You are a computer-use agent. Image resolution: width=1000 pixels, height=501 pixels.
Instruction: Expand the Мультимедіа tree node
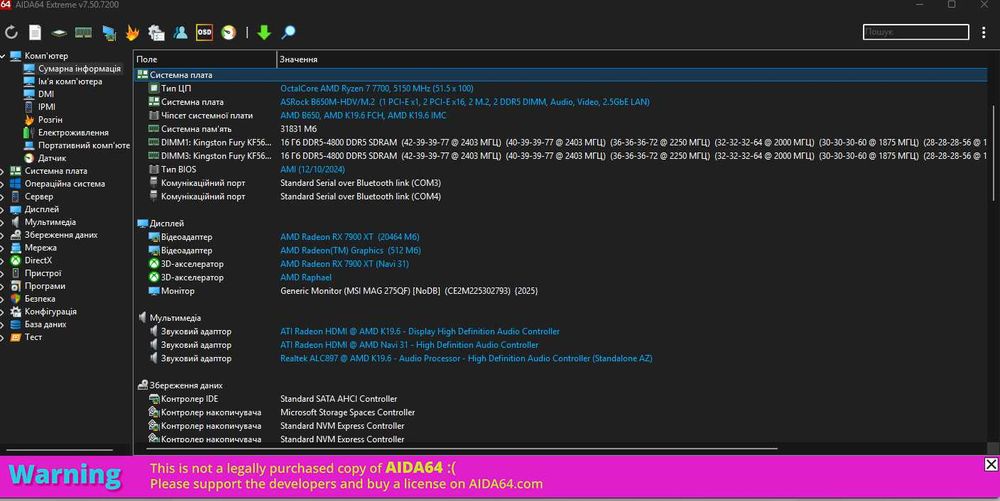[3, 222]
